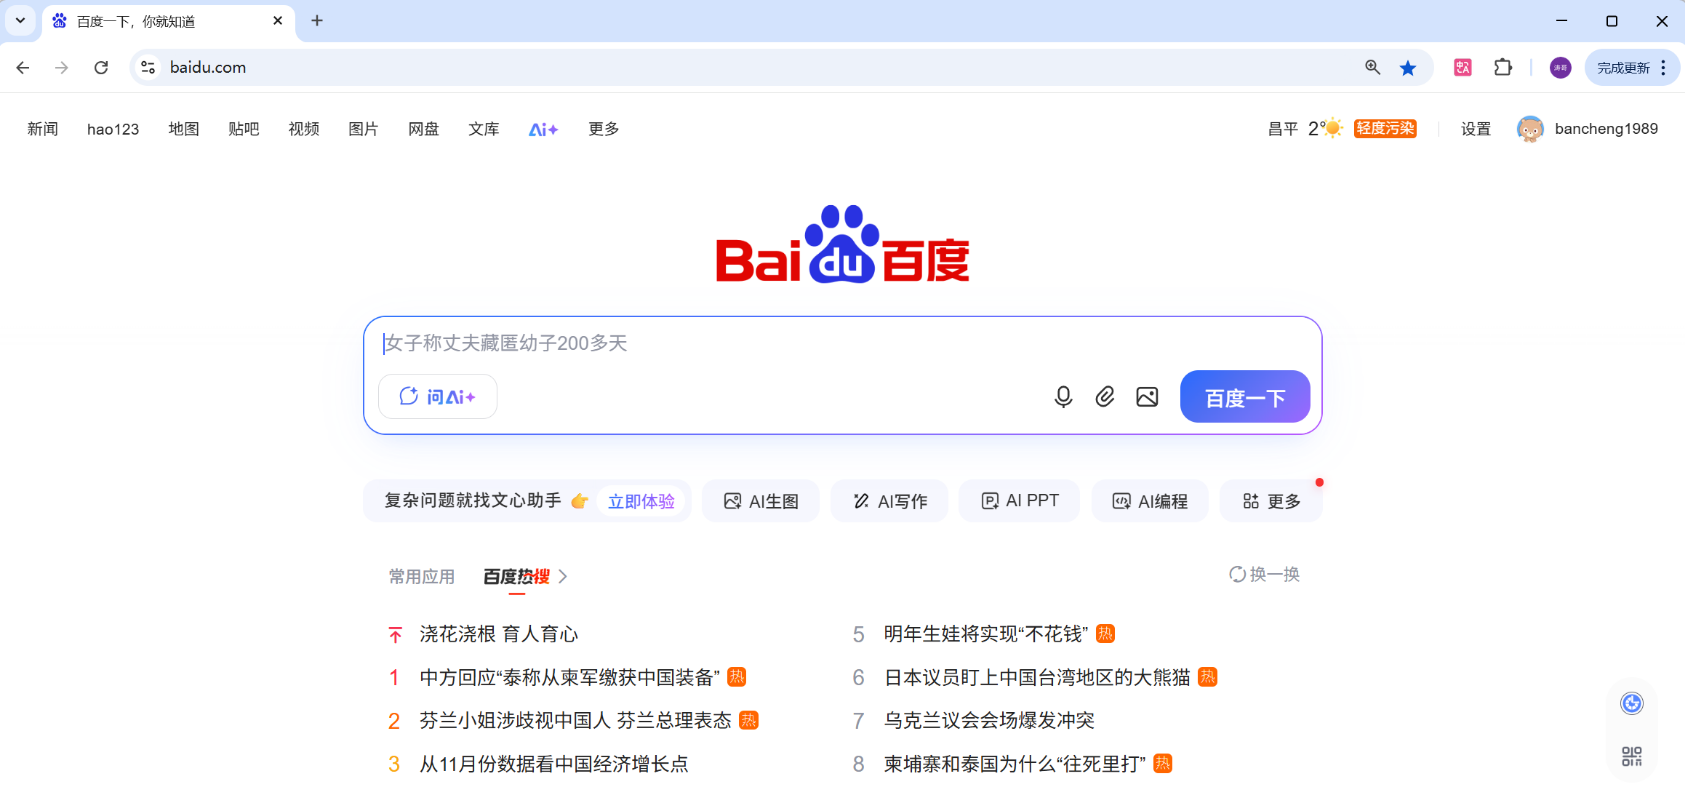
Task: Open the pink translate extension icon
Action: (x=1463, y=67)
